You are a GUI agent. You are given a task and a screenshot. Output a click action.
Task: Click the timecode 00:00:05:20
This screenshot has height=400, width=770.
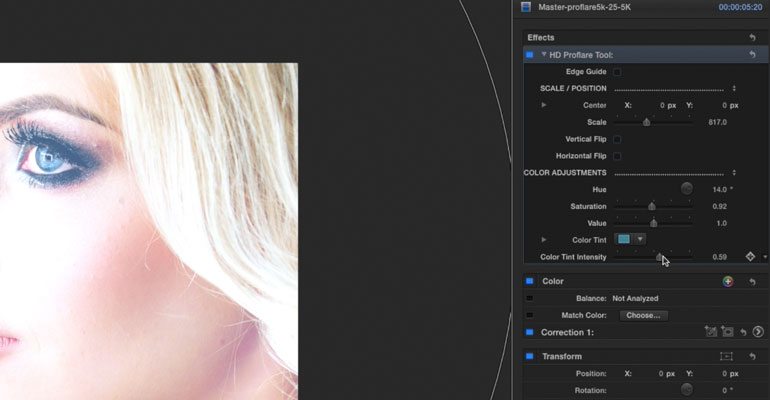740,7
